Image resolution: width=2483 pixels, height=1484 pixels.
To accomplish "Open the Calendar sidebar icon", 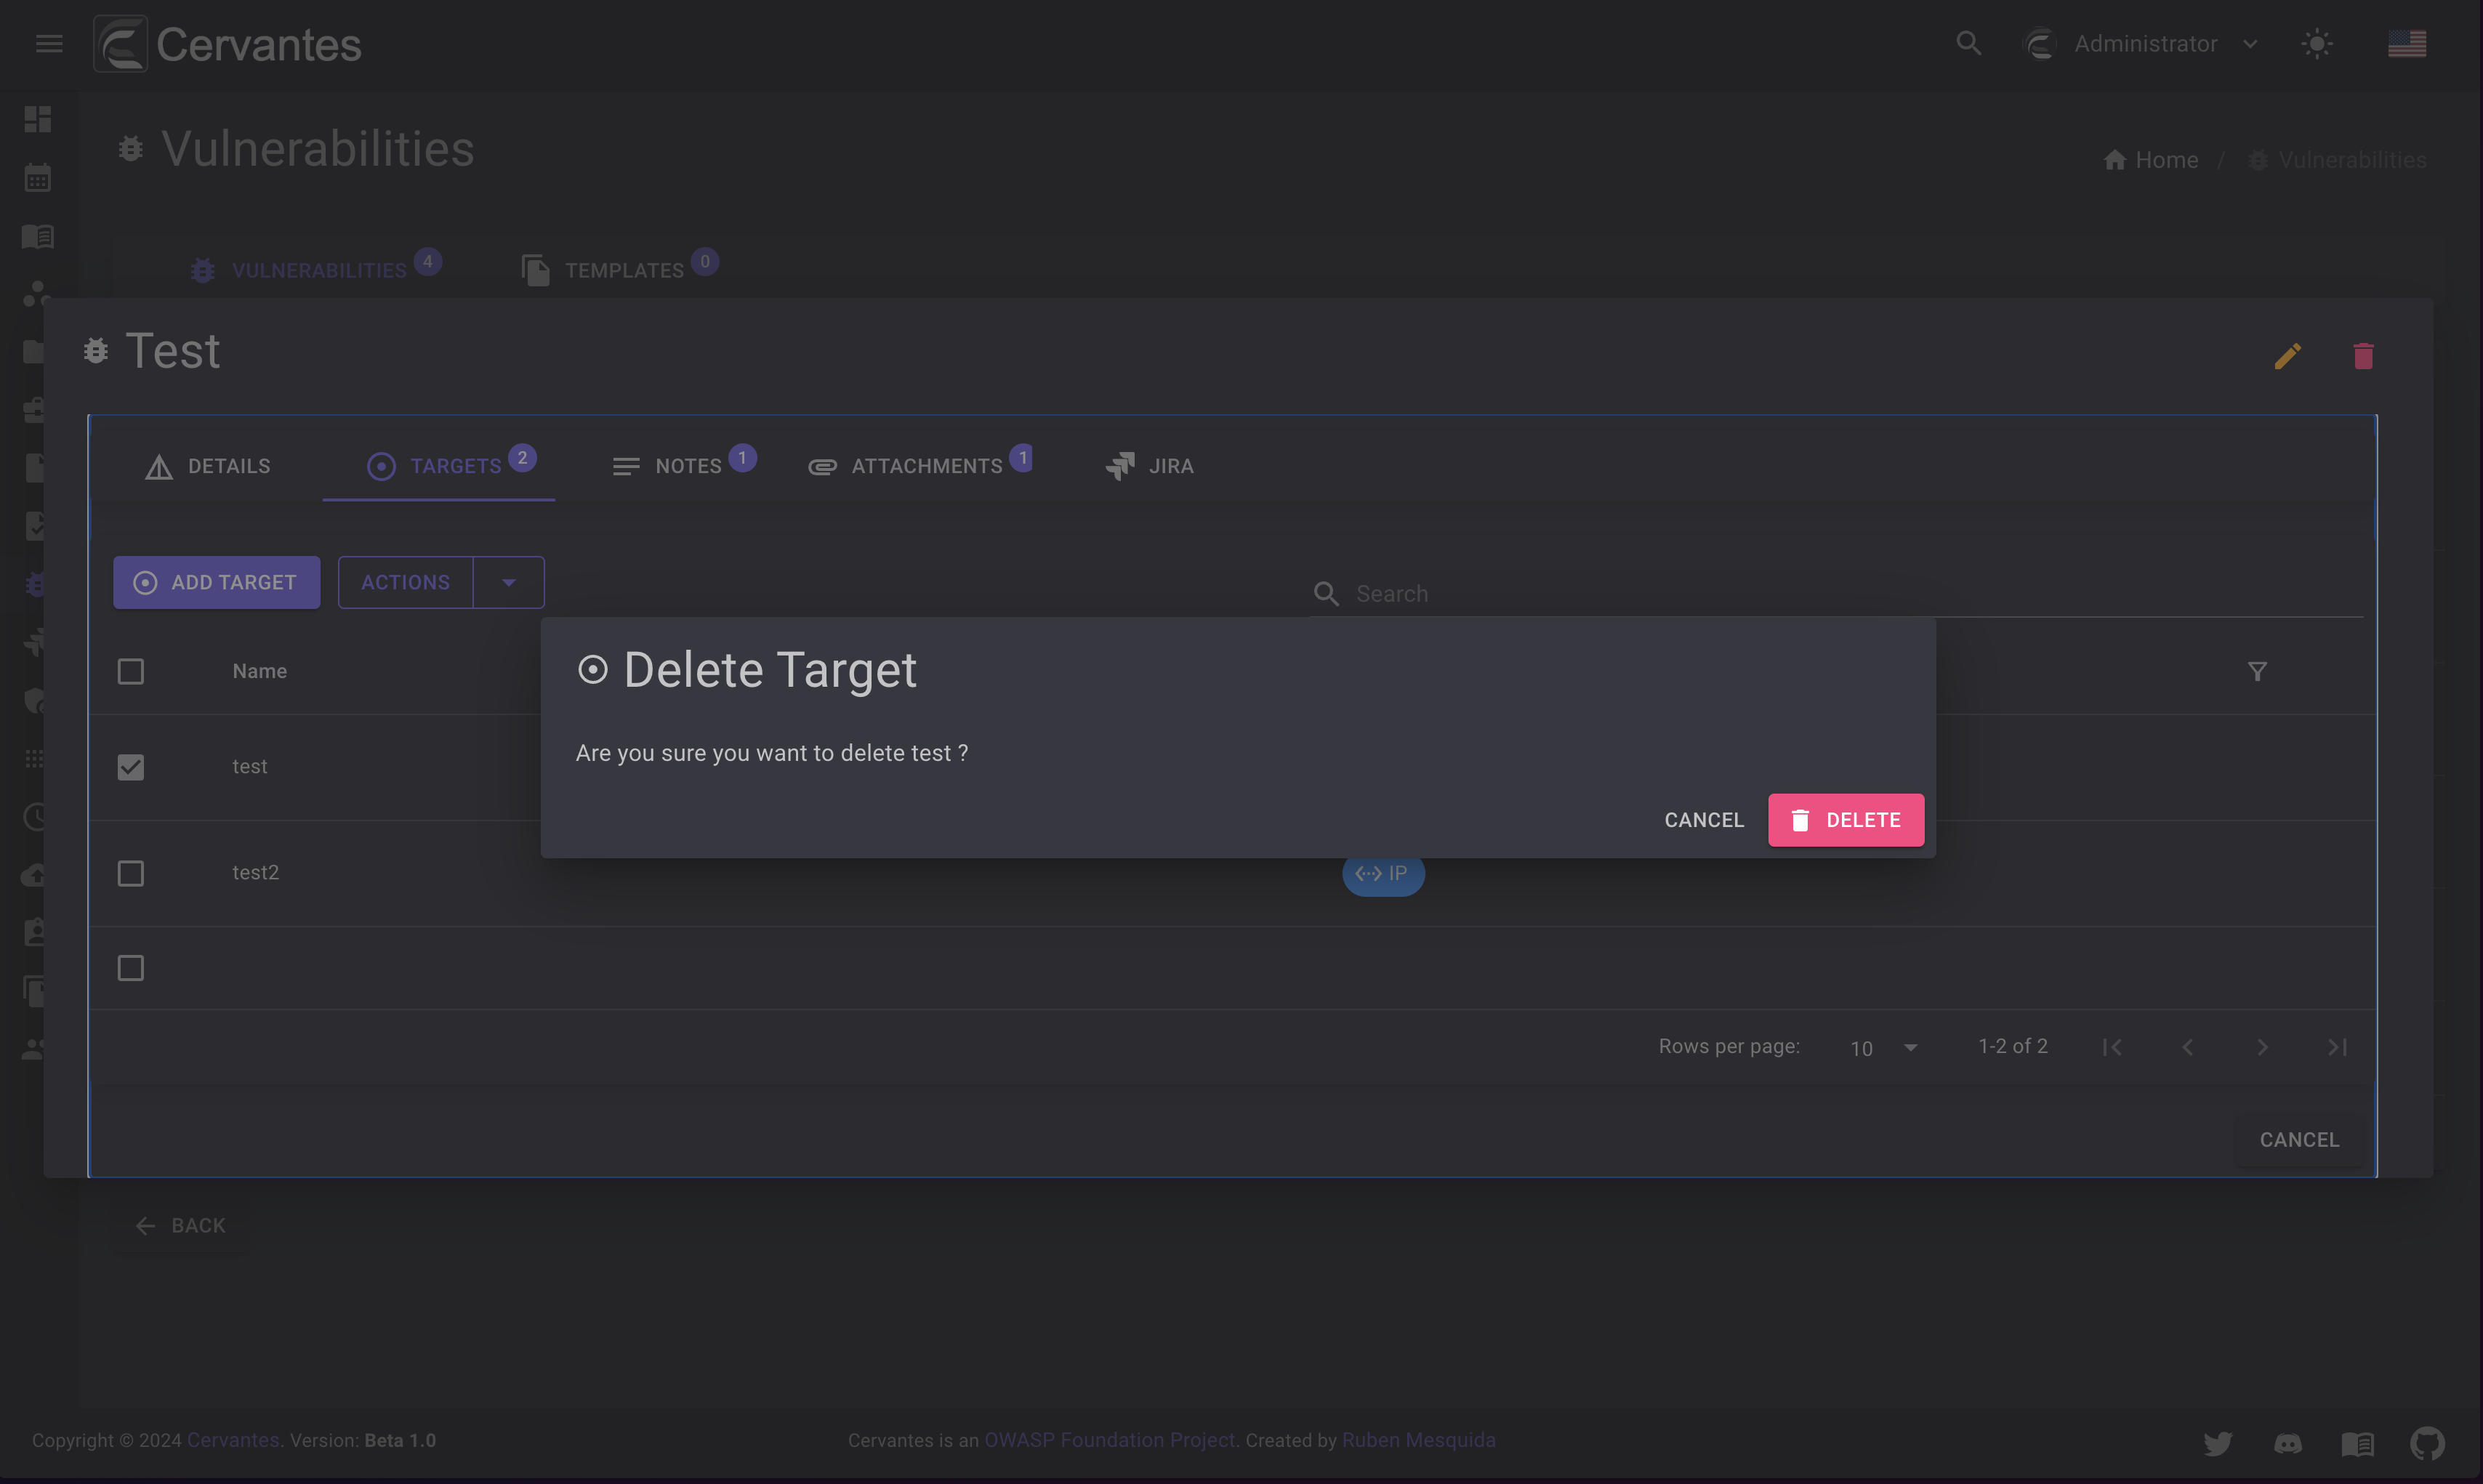I will [x=38, y=178].
